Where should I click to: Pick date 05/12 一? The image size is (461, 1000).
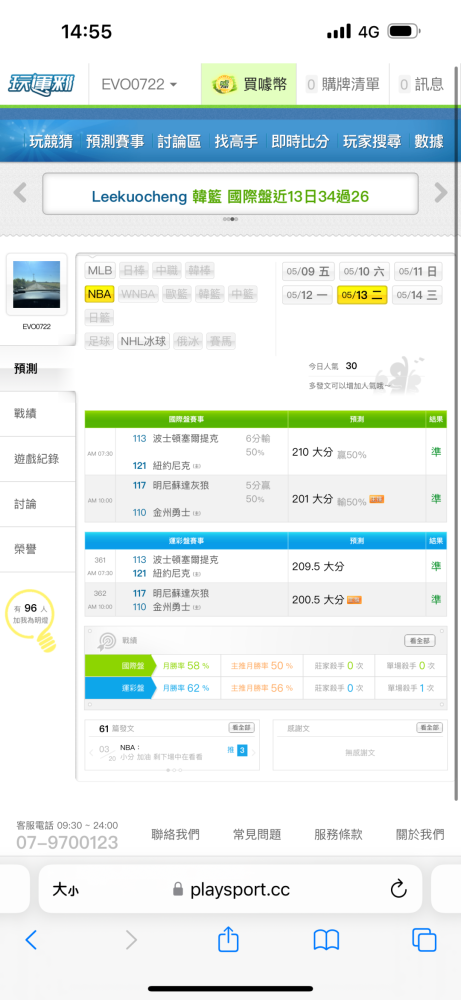click(x=308, y=295)
